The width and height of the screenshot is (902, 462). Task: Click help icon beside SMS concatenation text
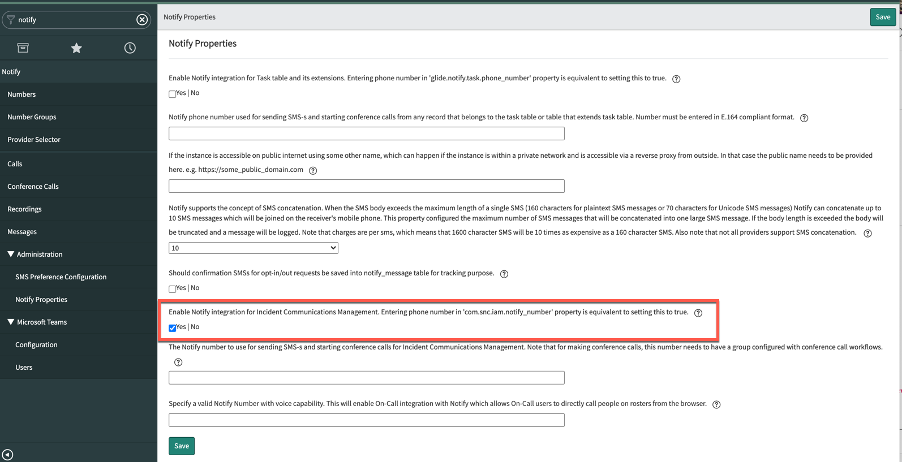[868, 234]
